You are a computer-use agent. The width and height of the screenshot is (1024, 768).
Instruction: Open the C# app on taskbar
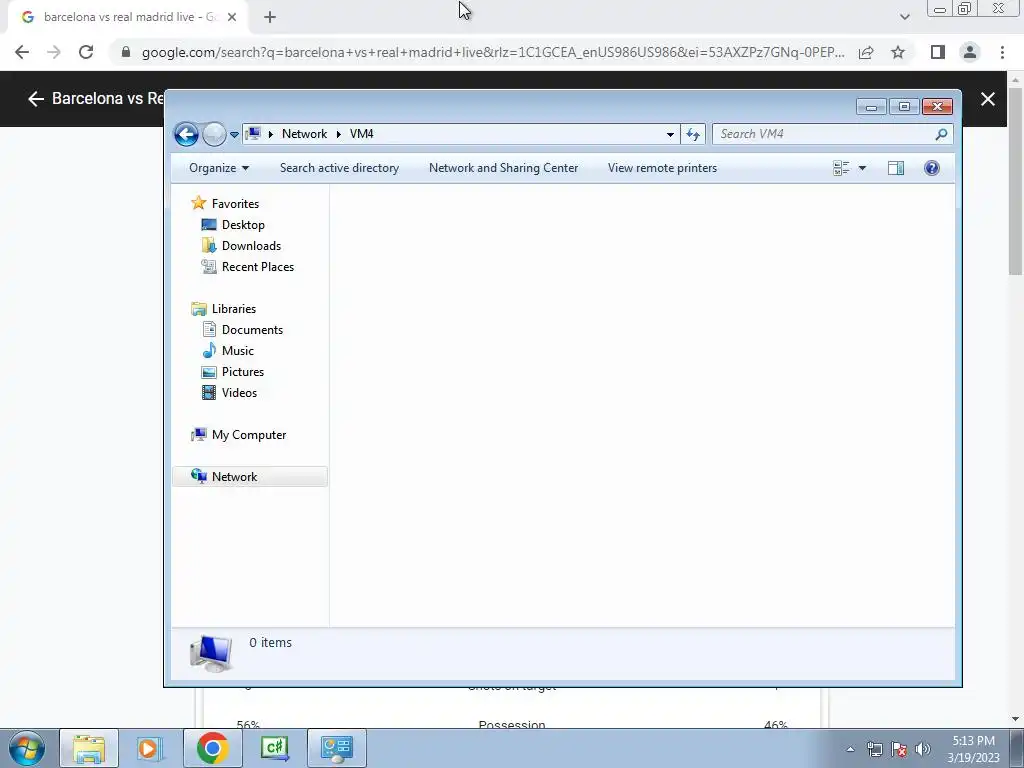point(274,748)
